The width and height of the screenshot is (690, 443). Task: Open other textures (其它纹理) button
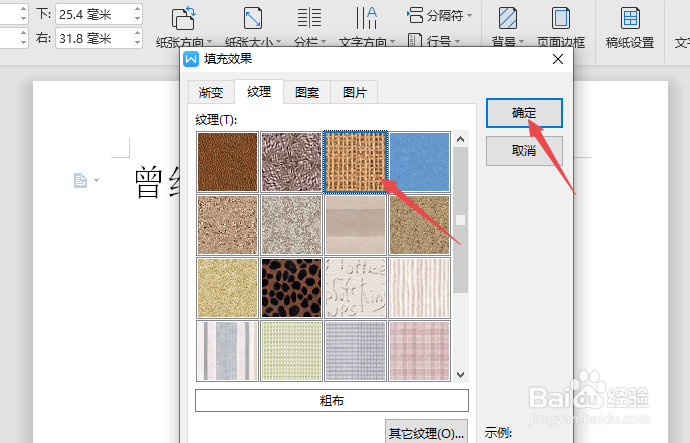[x=426, y=433]
